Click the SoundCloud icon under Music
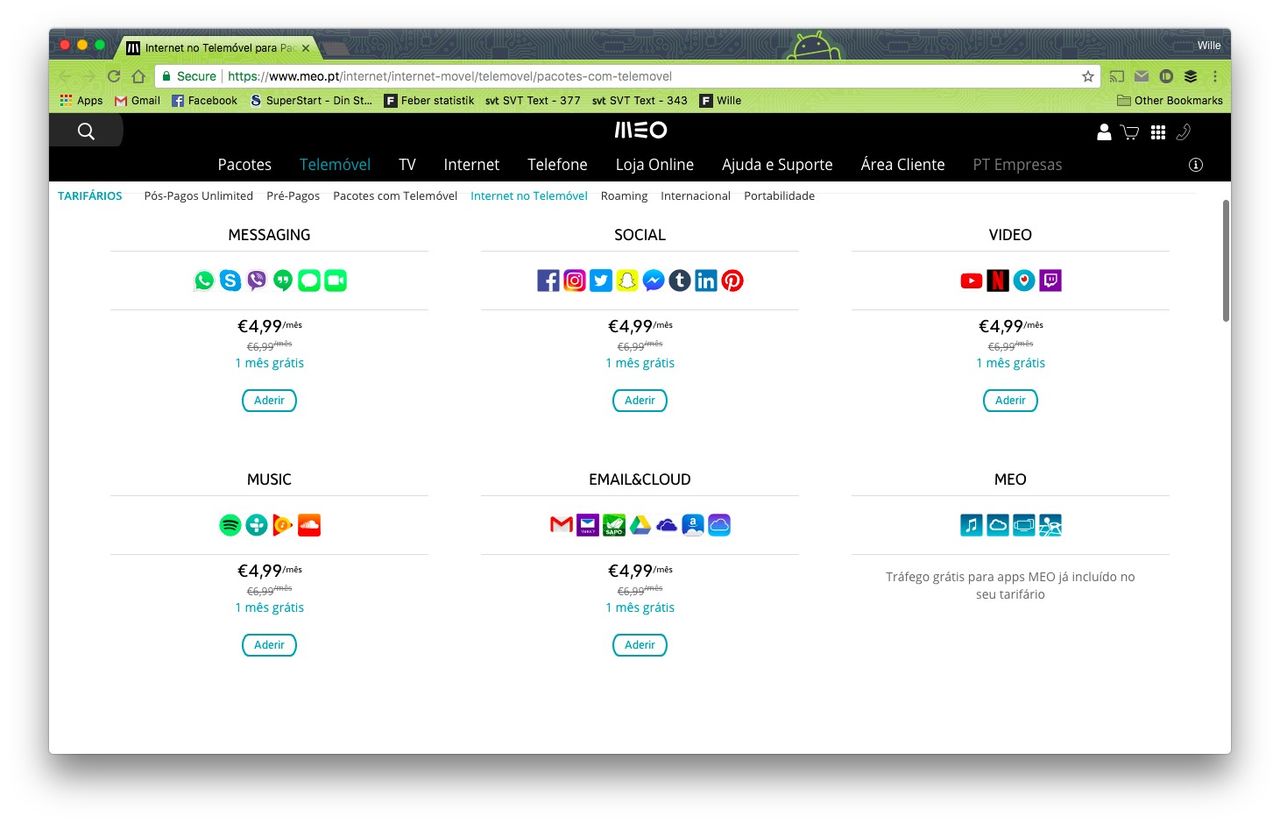 click(309, 525)
